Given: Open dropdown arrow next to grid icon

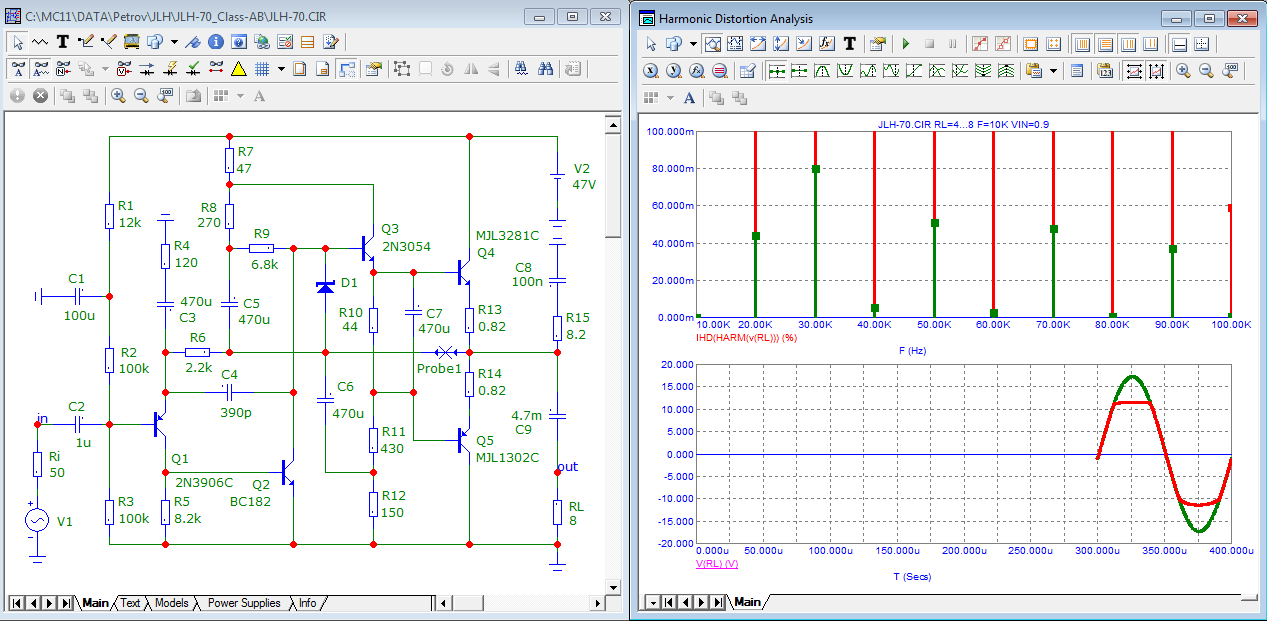Looking at the screenshot, I should pyautogui.click(x=281, y=69).
